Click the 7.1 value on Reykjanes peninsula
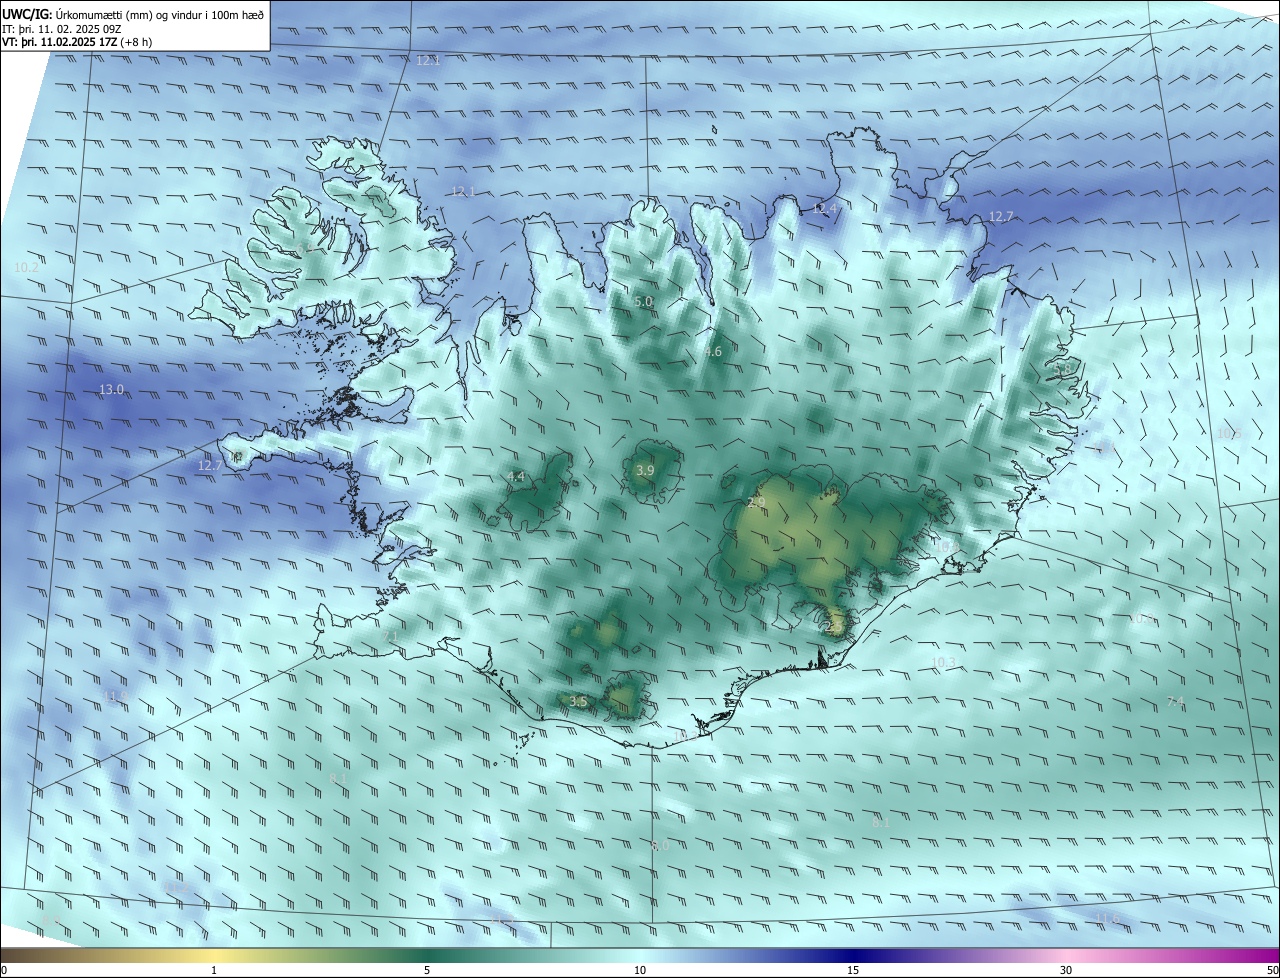Image resolution: width=1280 pixels, height=978 pixels. pos(390,636)
